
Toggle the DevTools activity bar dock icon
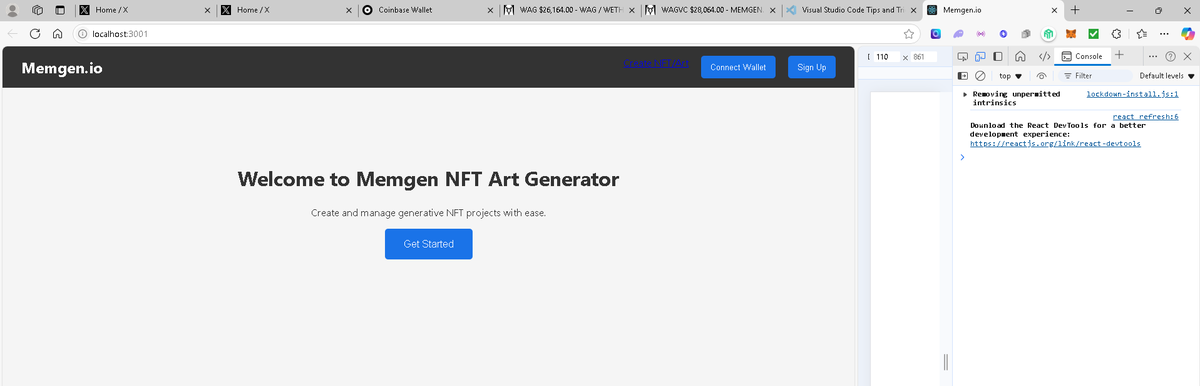click(998, 56)
